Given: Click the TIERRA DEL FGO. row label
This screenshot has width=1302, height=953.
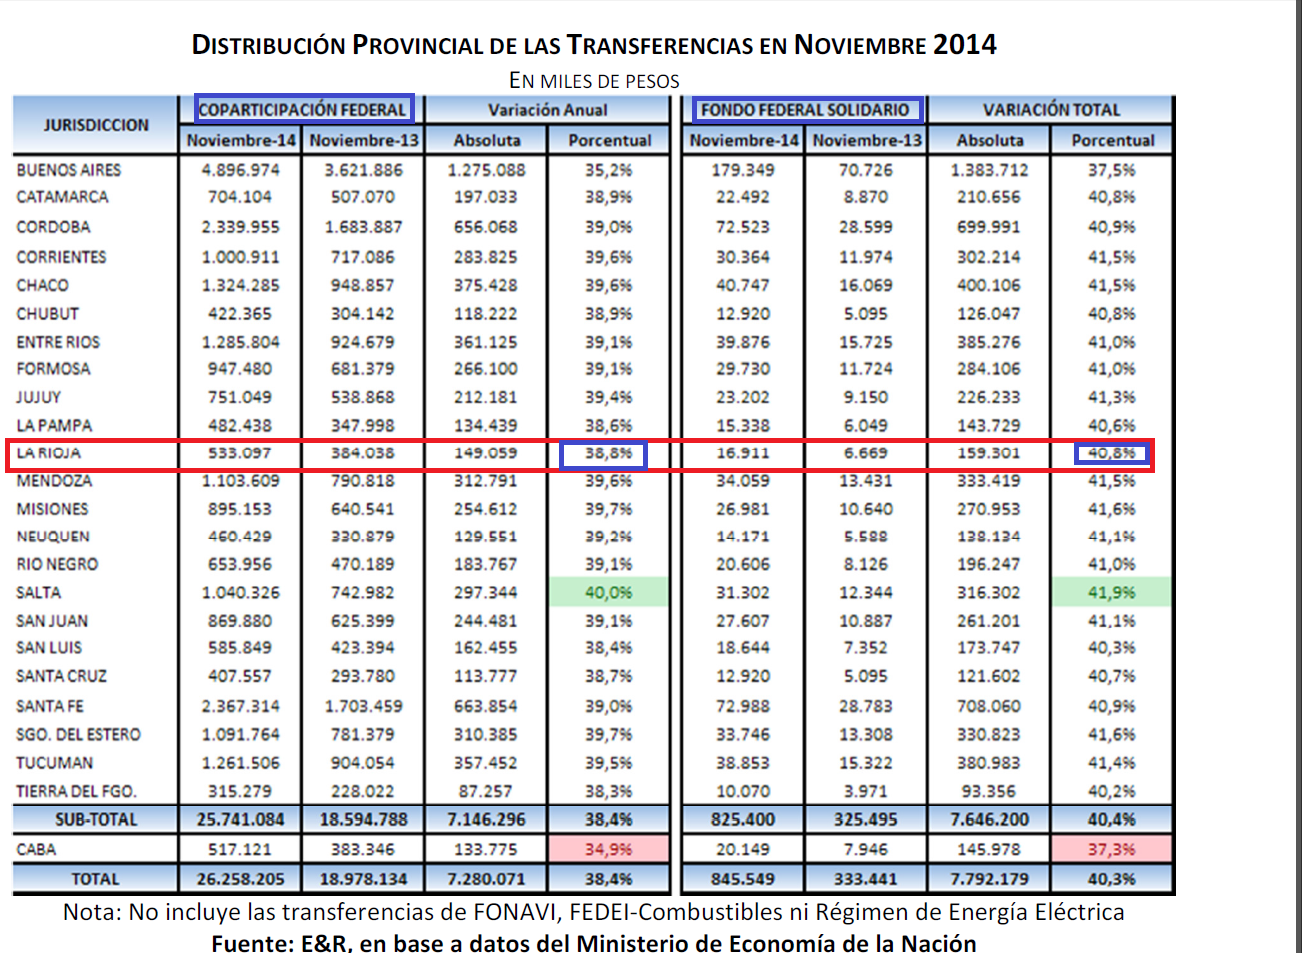Looking at the screenshot, I should [x=76, y=791].
